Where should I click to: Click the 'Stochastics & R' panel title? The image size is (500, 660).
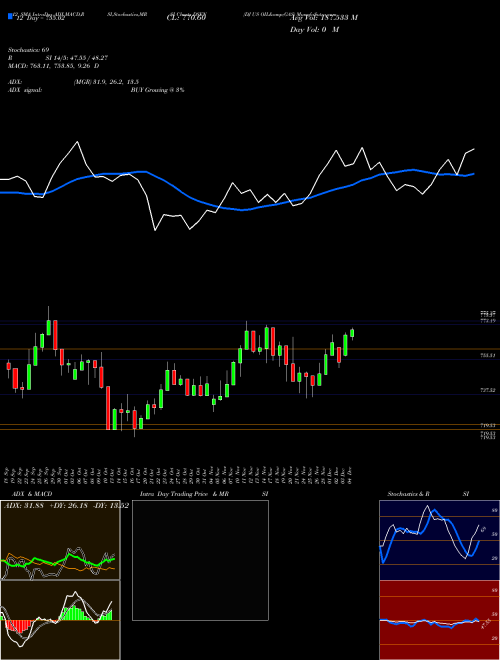click(x=409, y=494)
